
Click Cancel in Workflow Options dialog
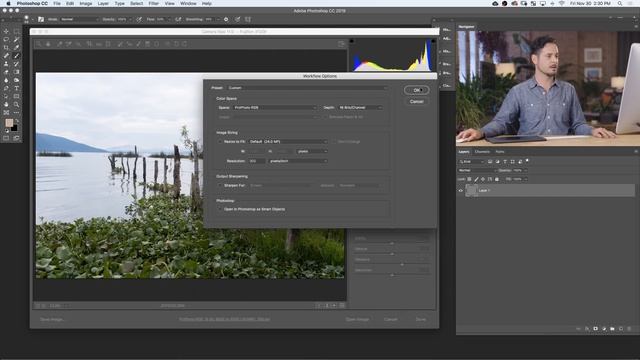pyautogui.click(x=416, y=102)
